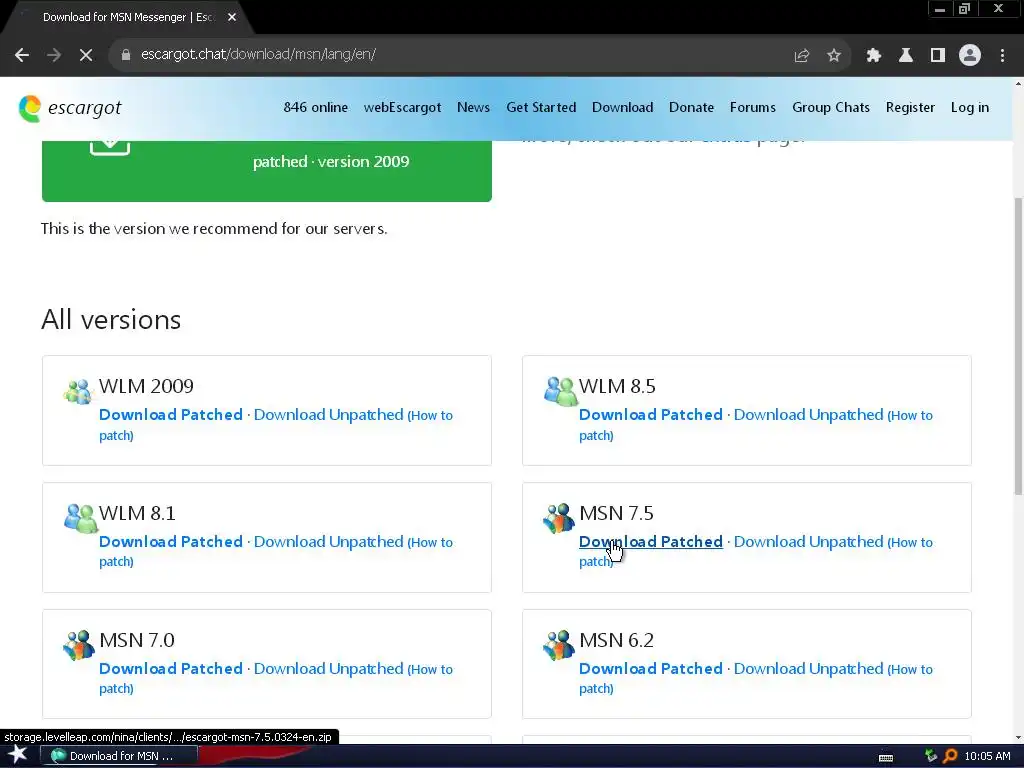Click the WLM 2009 messenger icon
The width and height of the screenshot is (1024, 768).
coord(78,391)
